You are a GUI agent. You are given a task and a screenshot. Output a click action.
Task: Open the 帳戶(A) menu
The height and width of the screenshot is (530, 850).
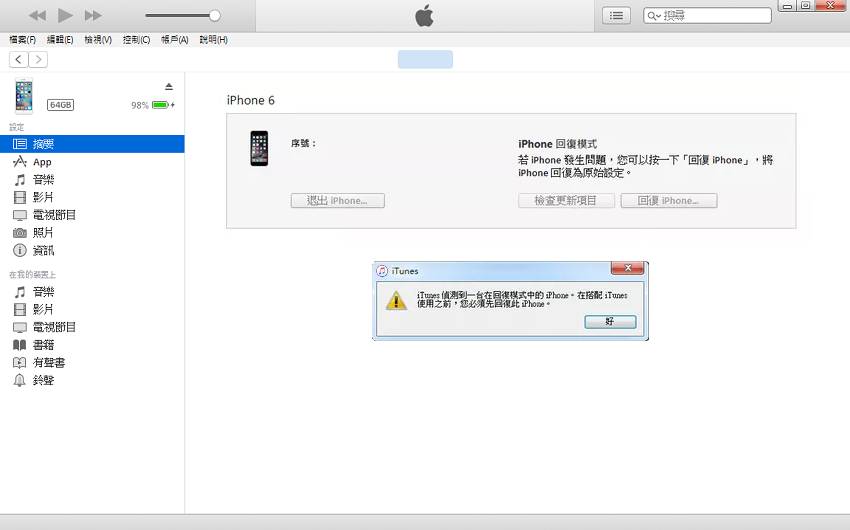175,40
